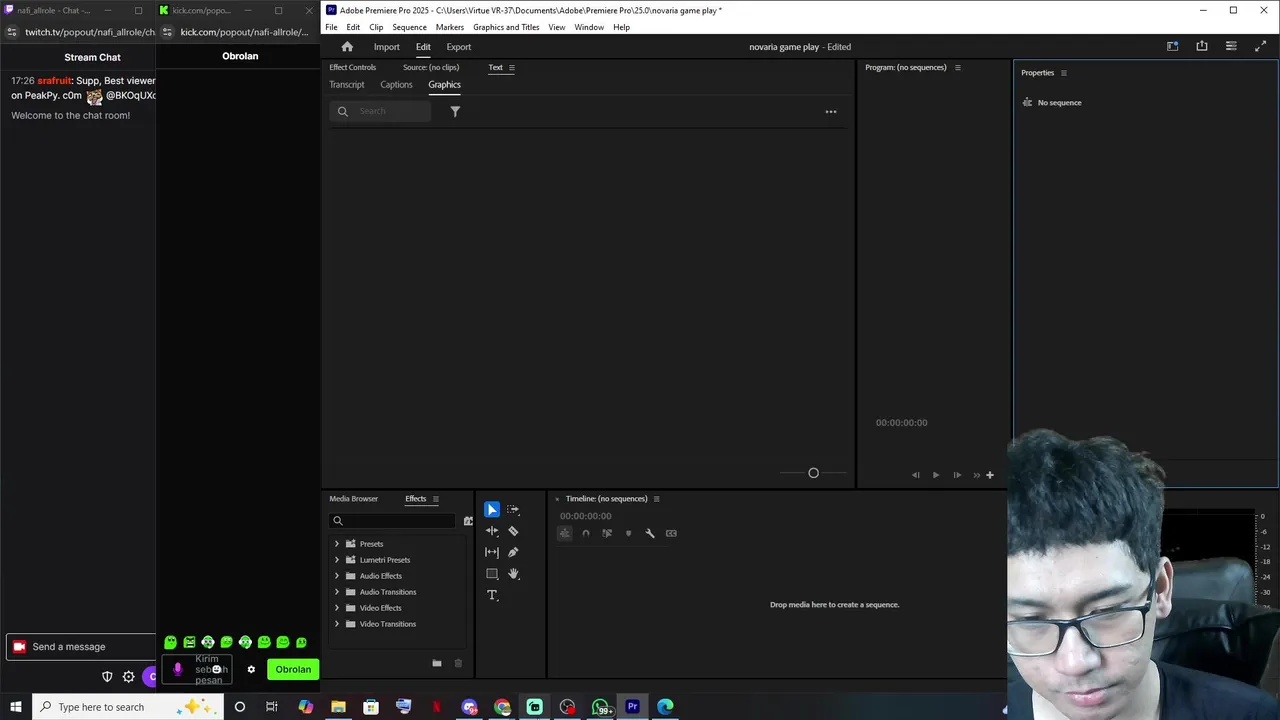Open the Effects panel menu
Image resolution: width=1280 pixels, height=720 pixels.
click(435, 499)
